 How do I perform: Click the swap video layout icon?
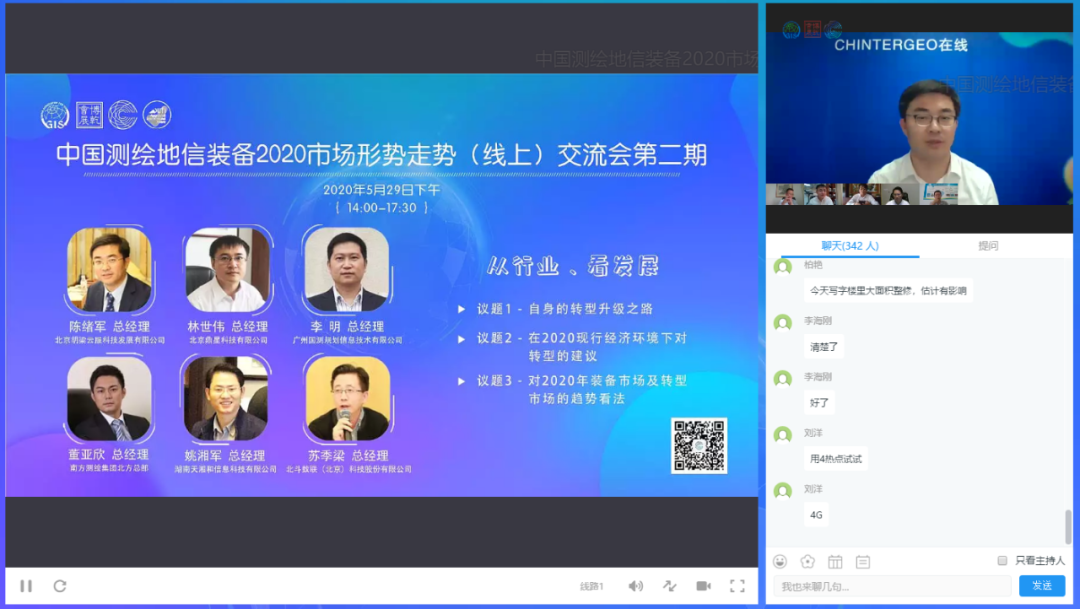669,586
